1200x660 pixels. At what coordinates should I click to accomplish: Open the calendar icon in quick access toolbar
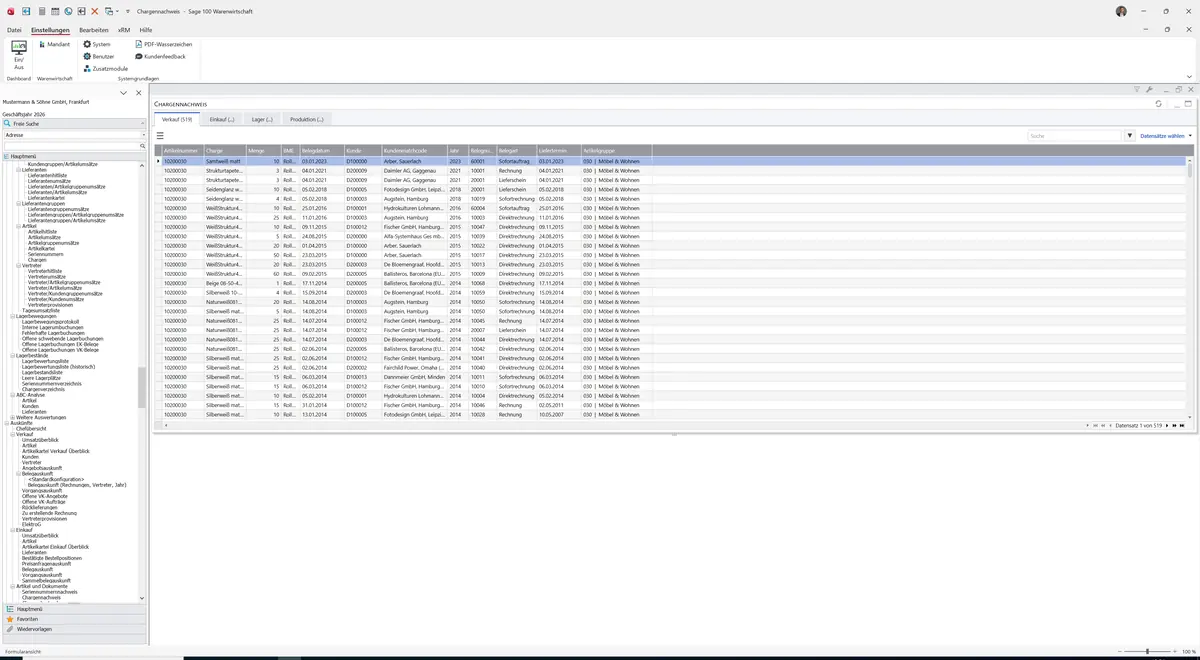coord(55,11)
